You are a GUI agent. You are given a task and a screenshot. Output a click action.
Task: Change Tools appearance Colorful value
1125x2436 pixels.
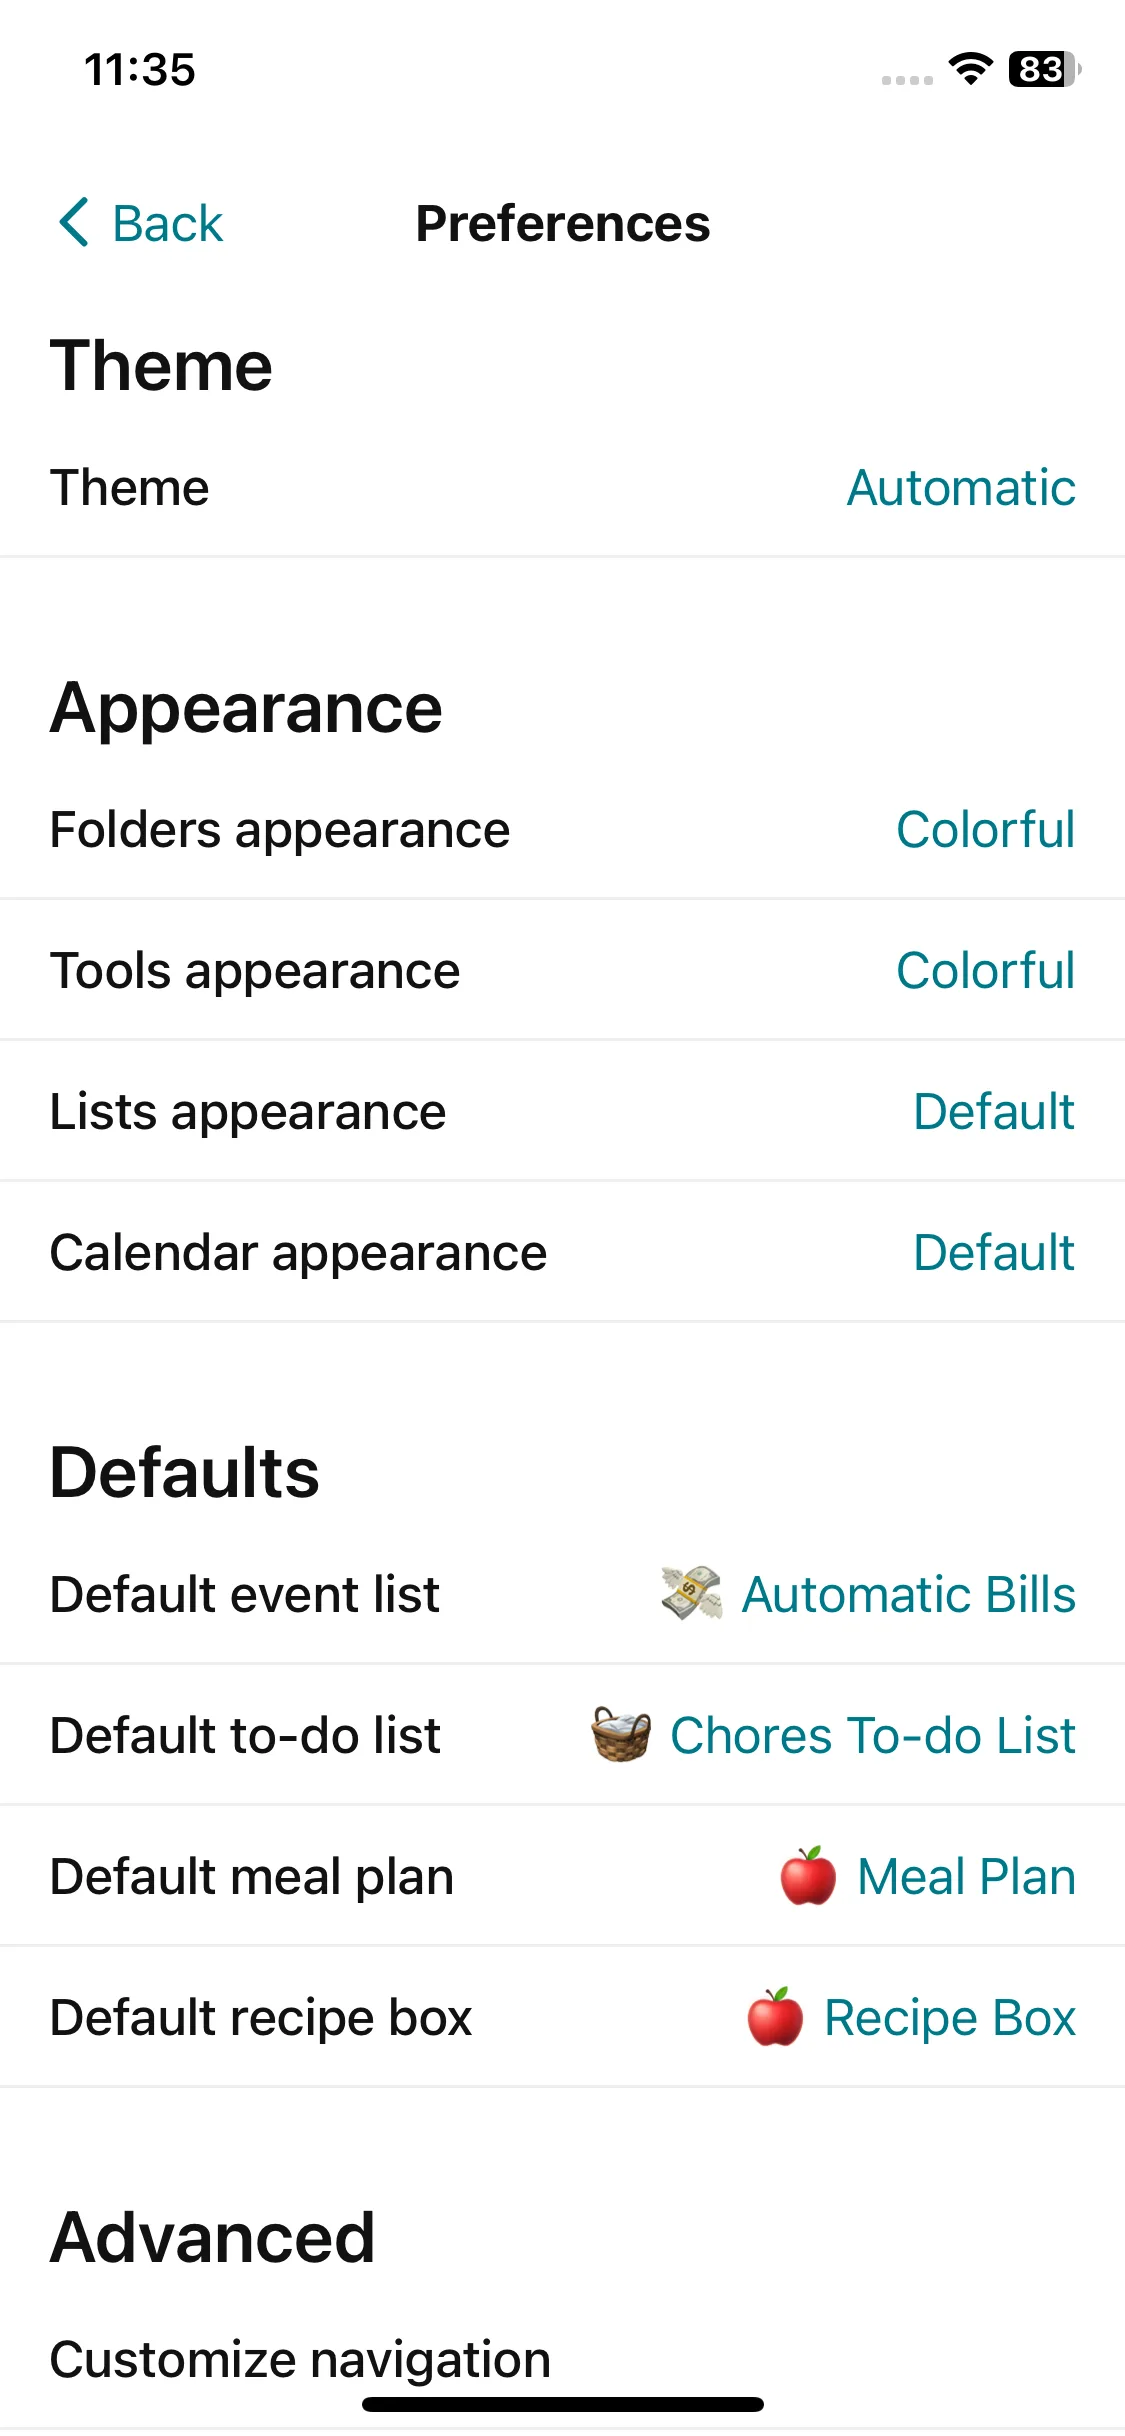tap(985, 971)
